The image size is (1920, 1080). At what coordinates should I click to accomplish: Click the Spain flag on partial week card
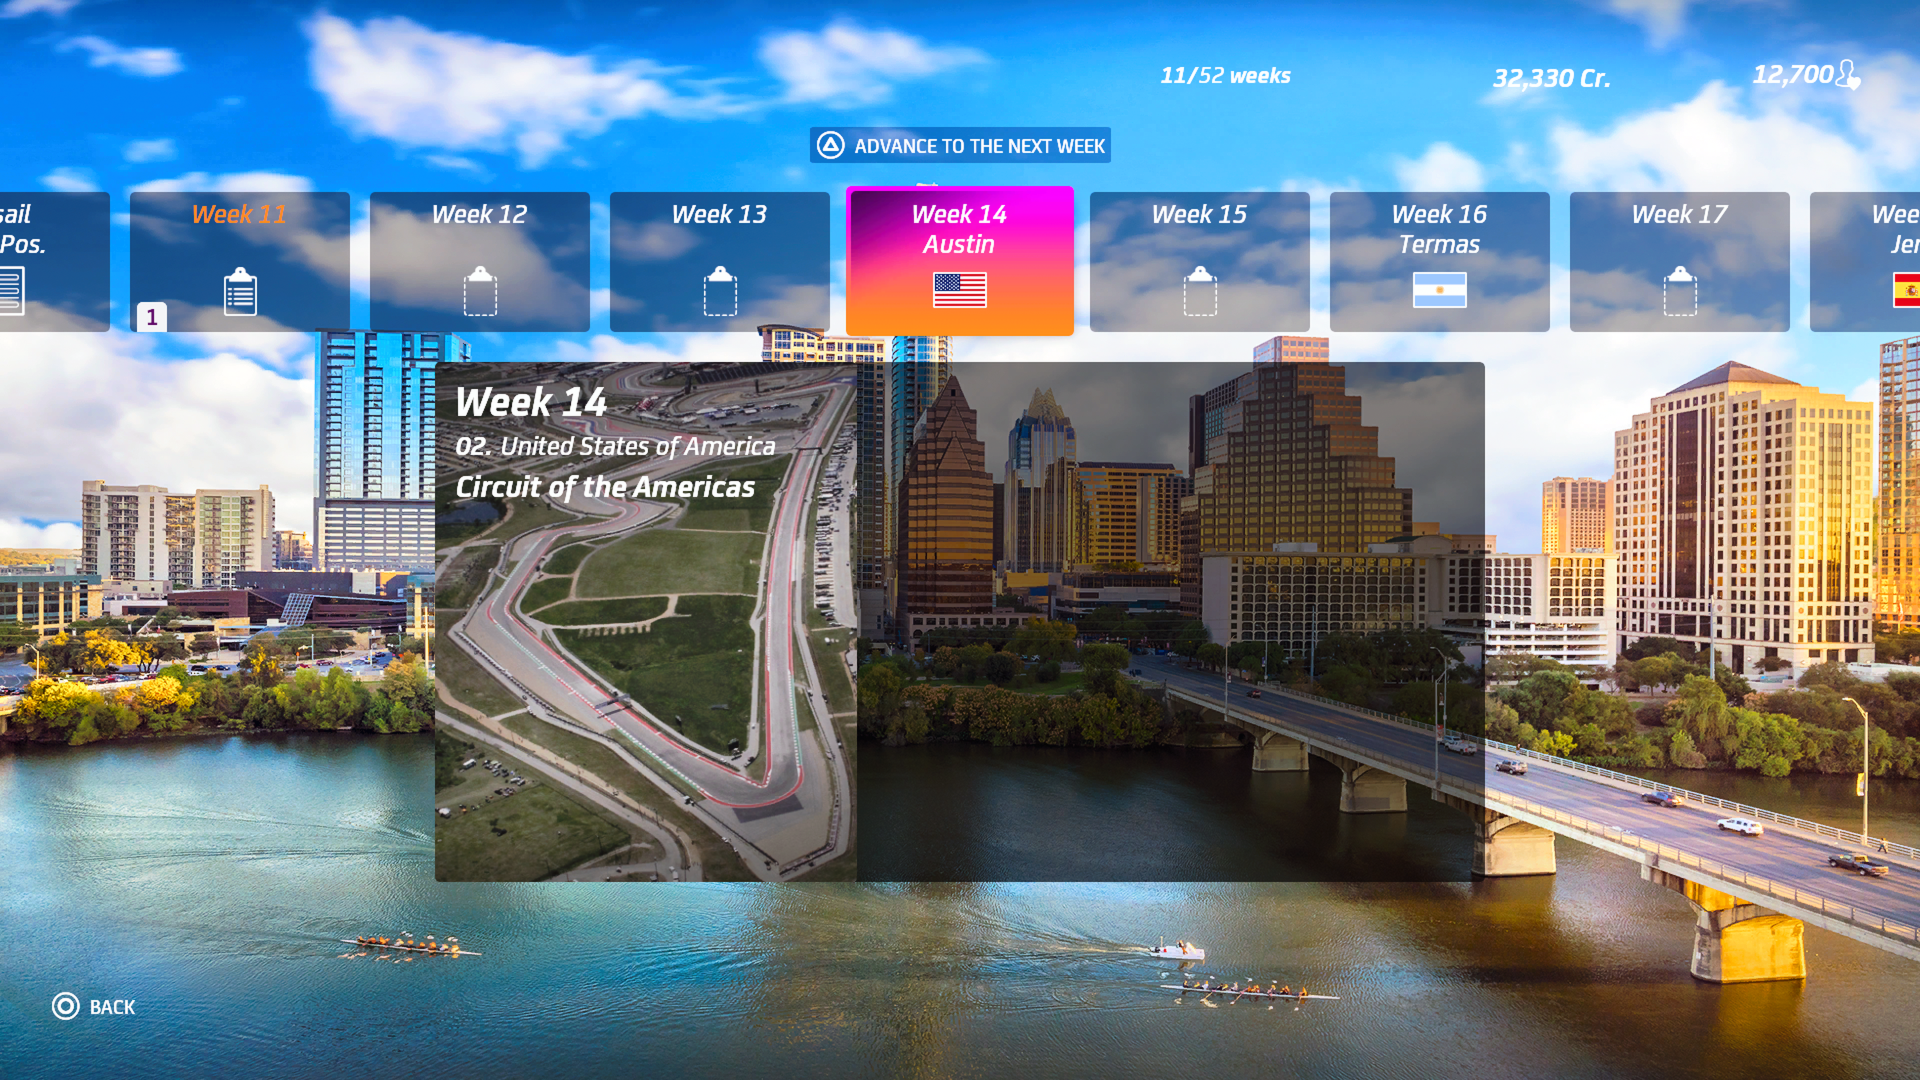[x=1906, y=290]
